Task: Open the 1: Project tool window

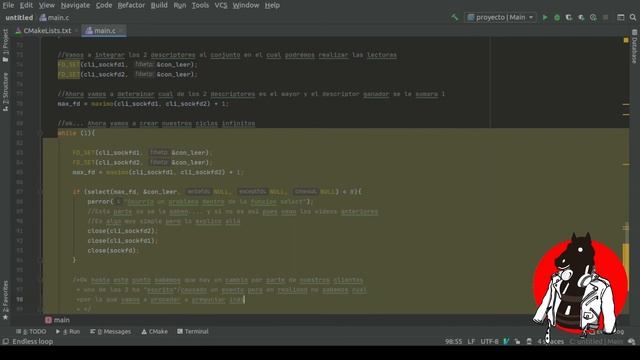Action: pos(5,45)
